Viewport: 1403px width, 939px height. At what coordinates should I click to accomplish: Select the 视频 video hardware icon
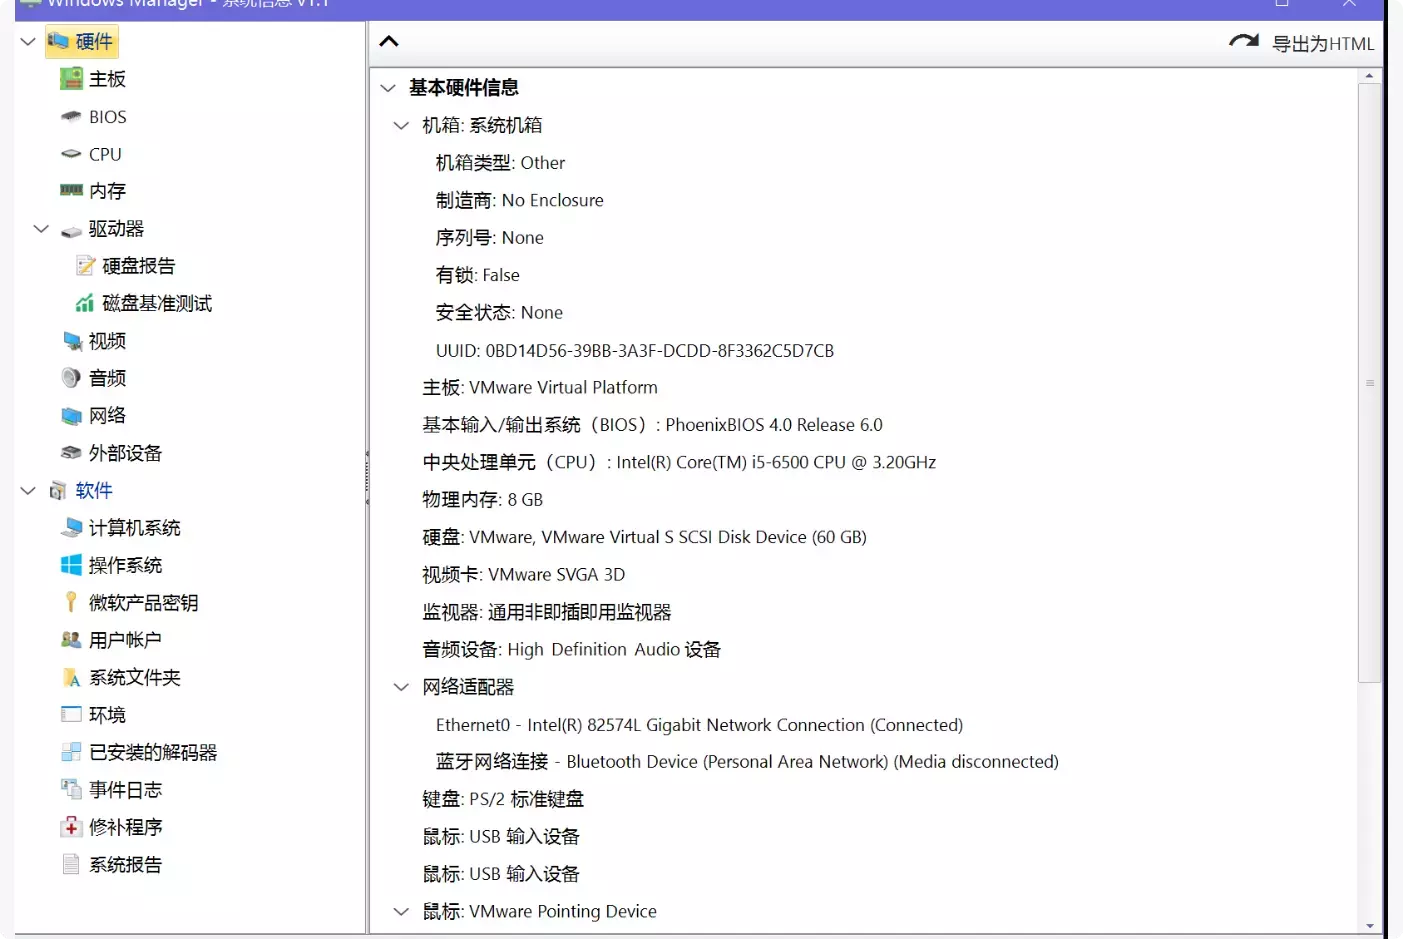(70, 340)
